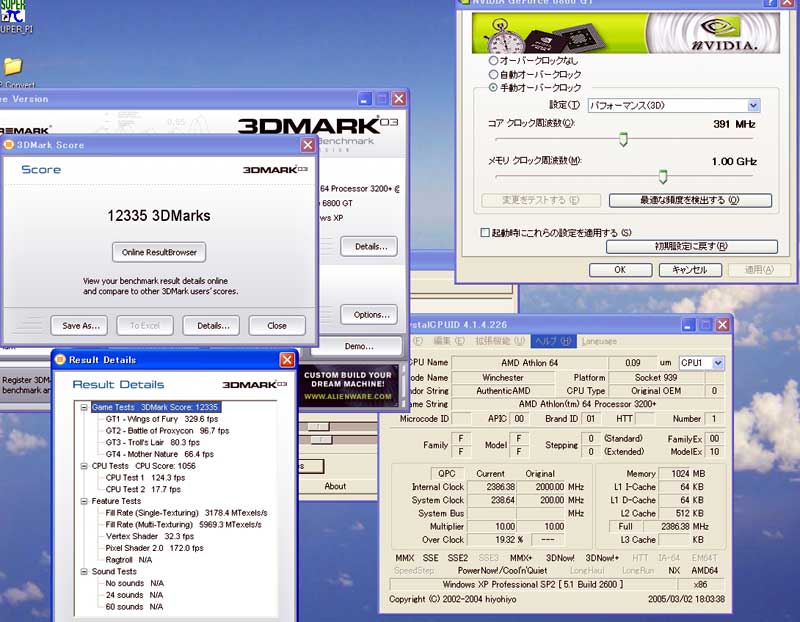
Task: Click the 12335 3DMarks score text
Action: (x=159, y=216)
